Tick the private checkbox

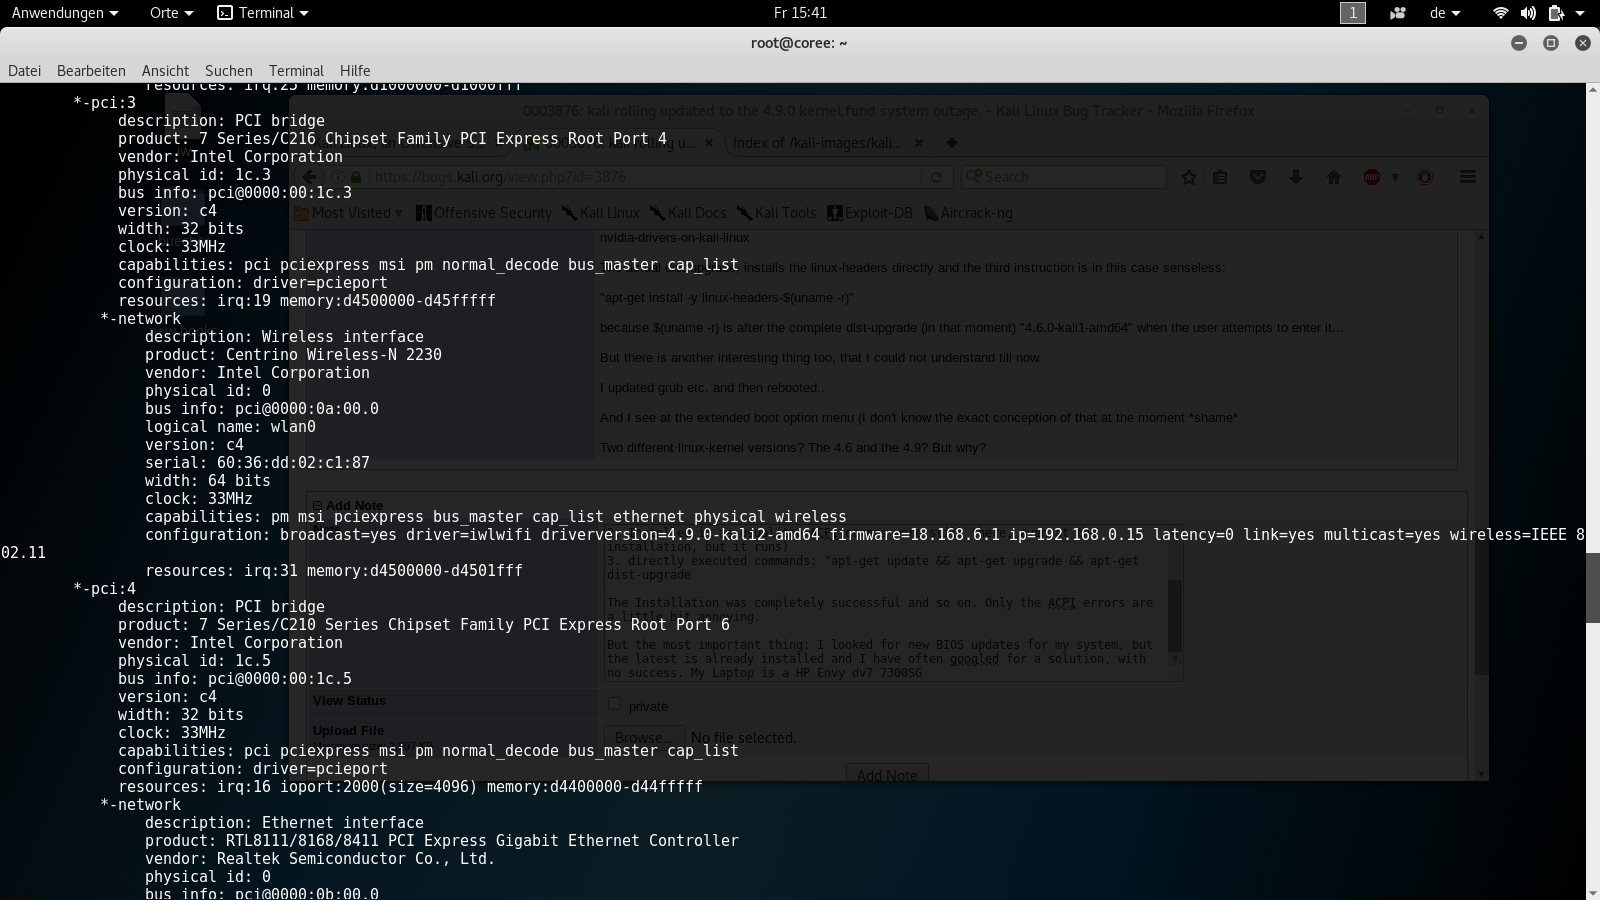pyautogui.click(x=614, y=704)
